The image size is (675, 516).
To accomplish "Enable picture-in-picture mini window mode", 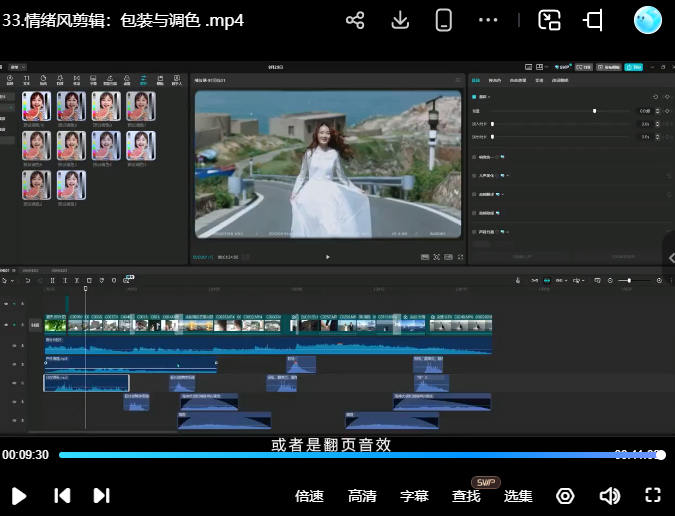I will (x=549, y=20).
